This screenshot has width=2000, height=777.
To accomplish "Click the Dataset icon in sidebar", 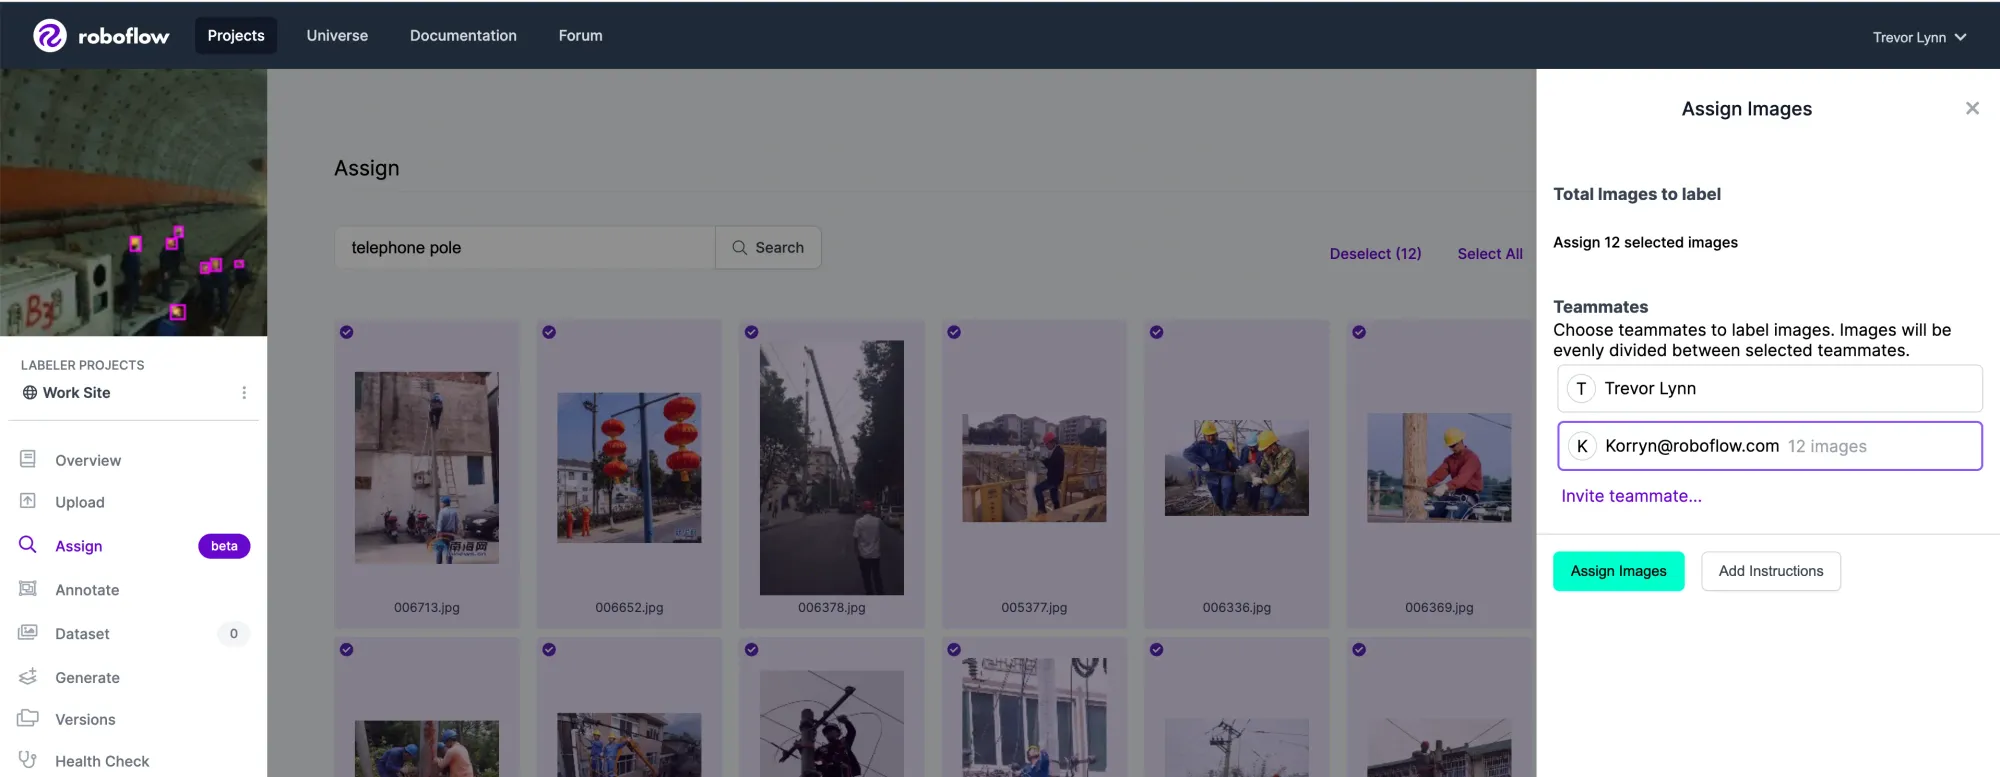I will 28,633.
